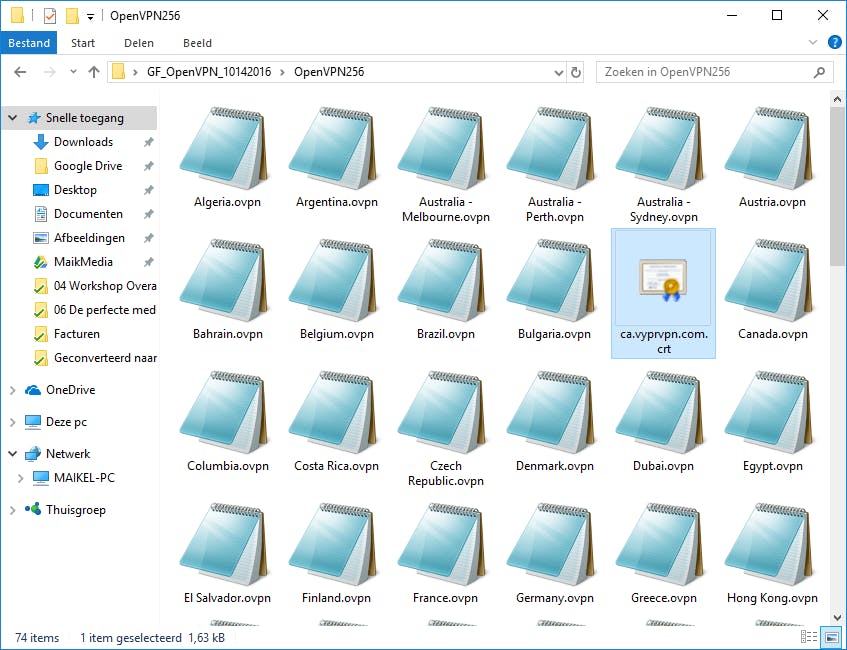
Task: Refresh the current folder view
Action: click(576, 72)
